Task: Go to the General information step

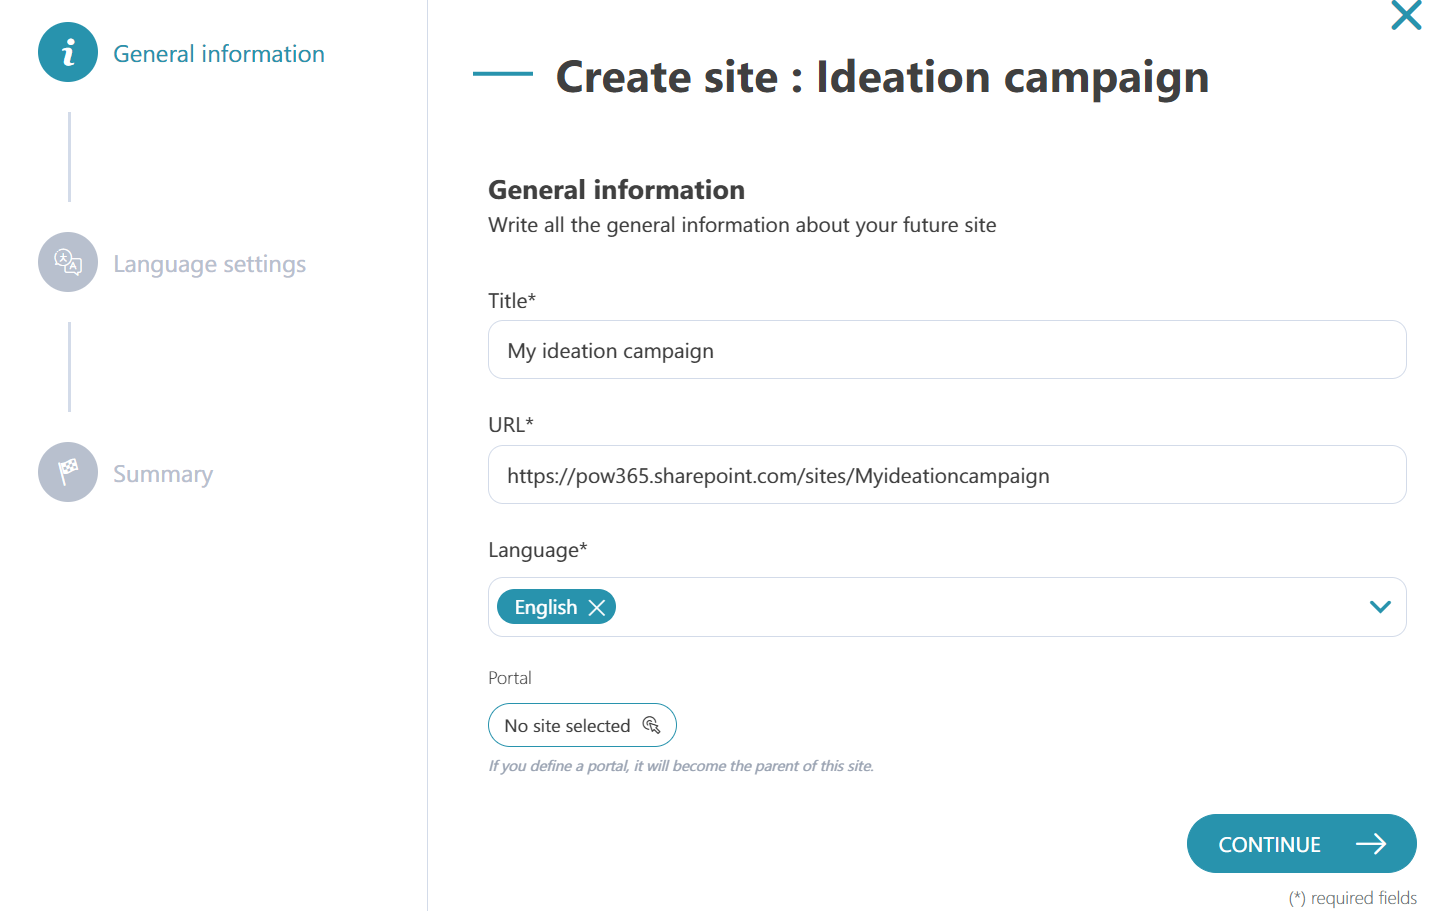Action: (219, 54)
